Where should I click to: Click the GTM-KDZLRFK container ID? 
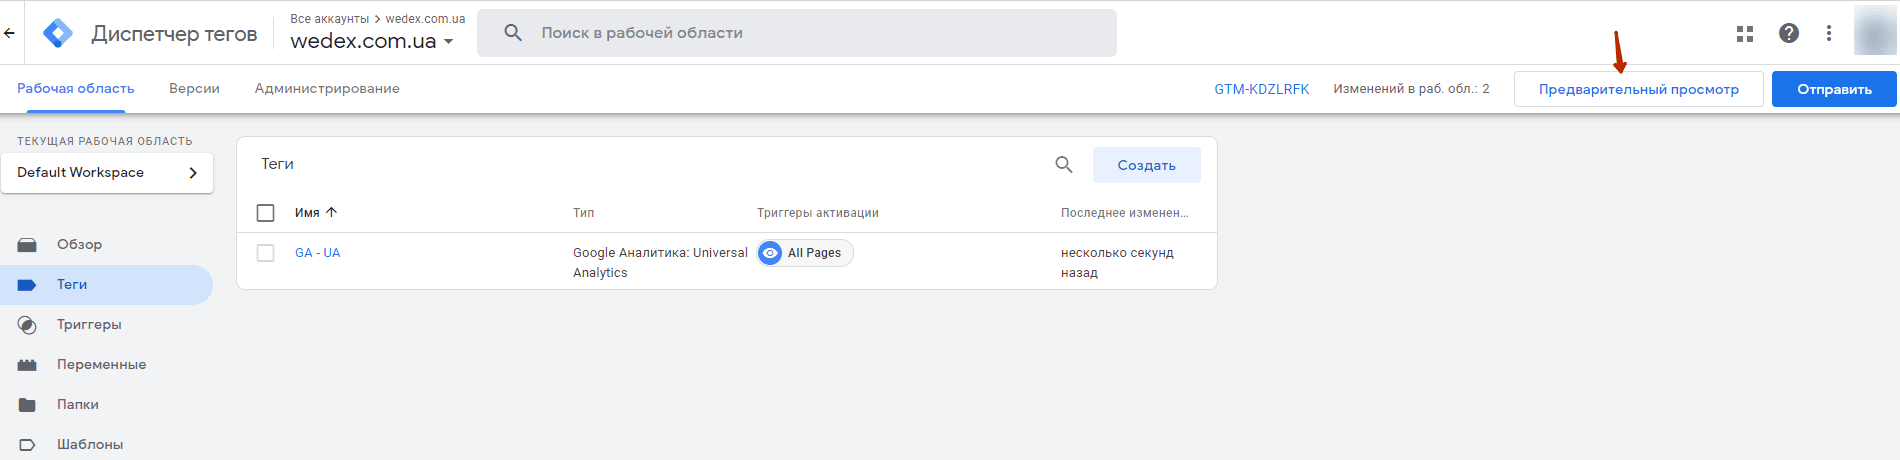(1261, 89)
